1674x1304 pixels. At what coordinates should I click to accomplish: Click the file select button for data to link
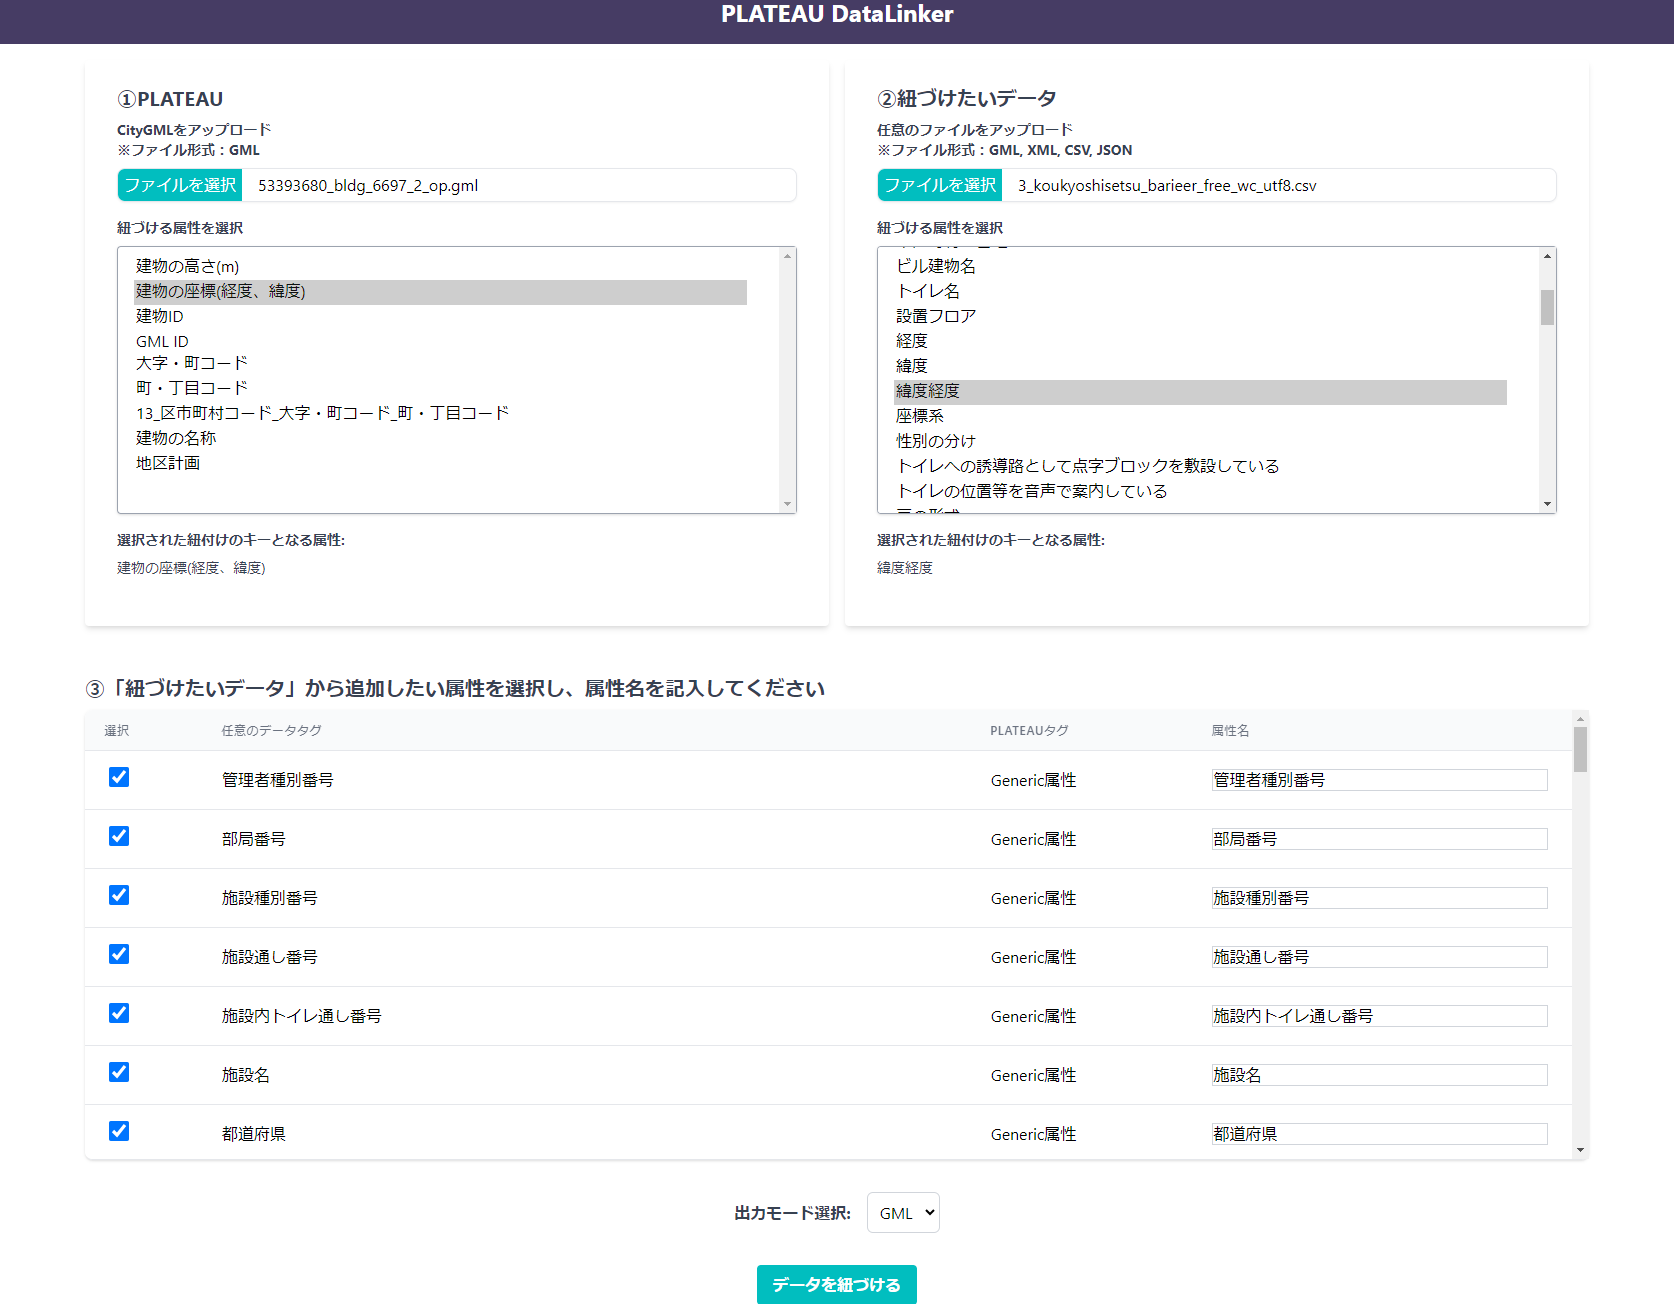click(x=940, y=185)
